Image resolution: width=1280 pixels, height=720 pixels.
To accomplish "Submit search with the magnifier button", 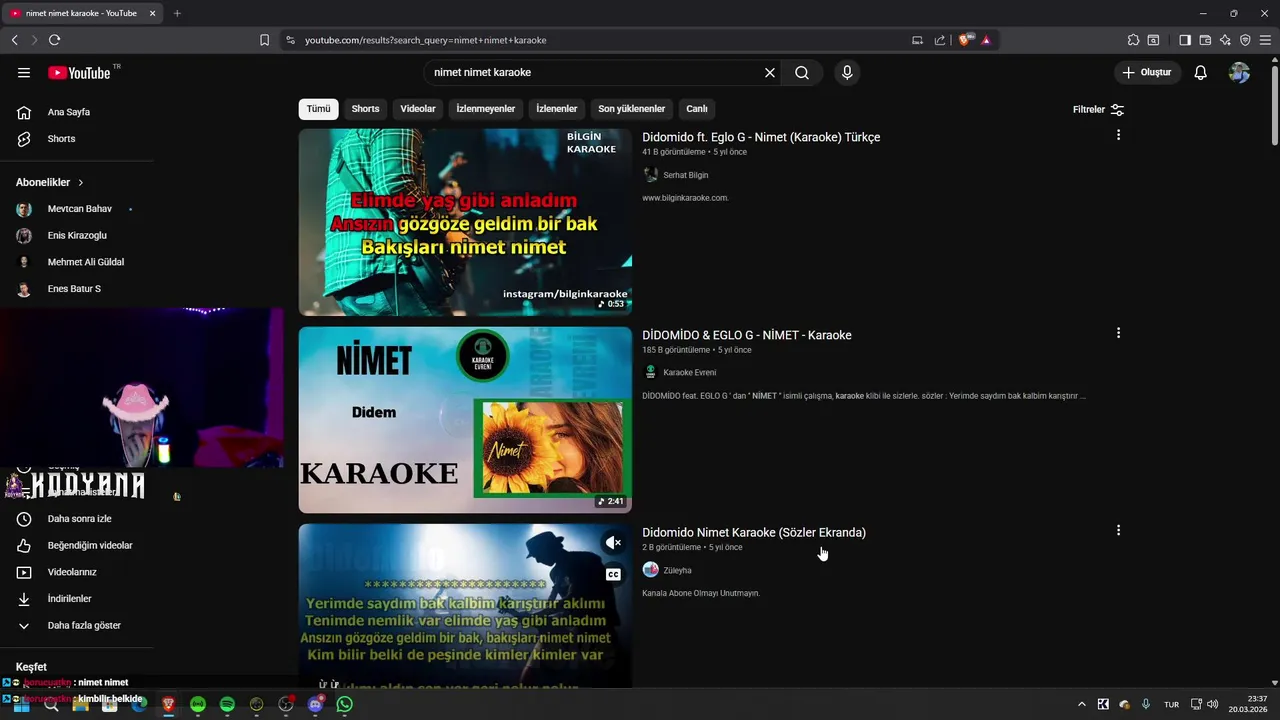I will pyautogui.click(x=802, y=73).
